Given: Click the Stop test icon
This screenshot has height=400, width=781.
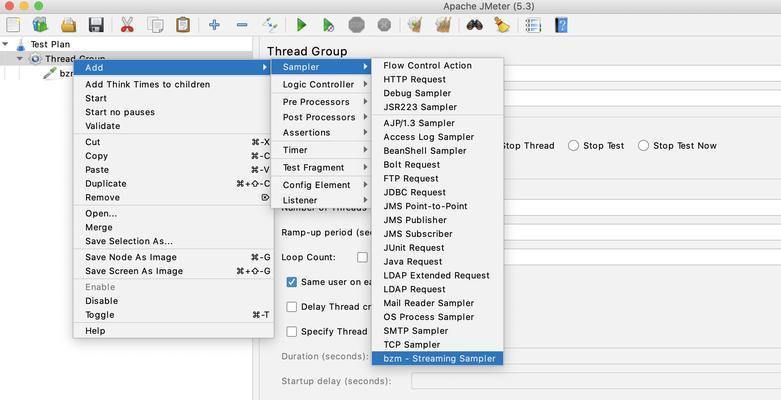Looking at the screenshot, I should pyautogui.click(x=357, y=24).
